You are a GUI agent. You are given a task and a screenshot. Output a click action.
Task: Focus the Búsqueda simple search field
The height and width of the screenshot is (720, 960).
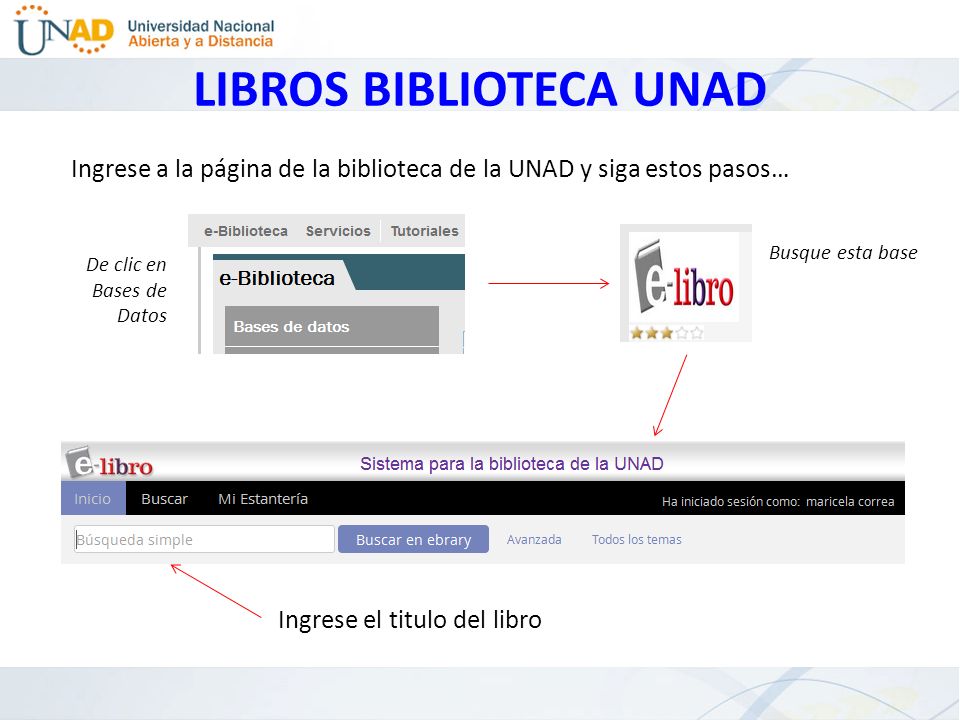(x=204, y=539)
